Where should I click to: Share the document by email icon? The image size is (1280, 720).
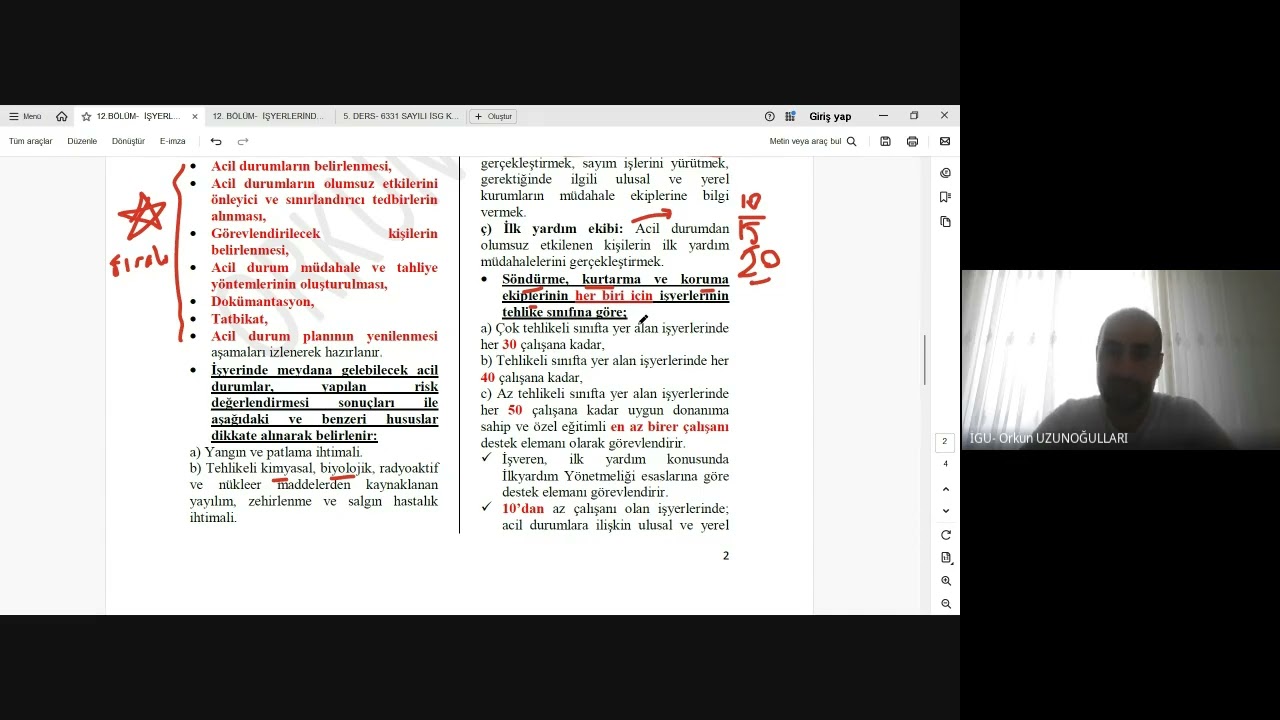point(945,141)
